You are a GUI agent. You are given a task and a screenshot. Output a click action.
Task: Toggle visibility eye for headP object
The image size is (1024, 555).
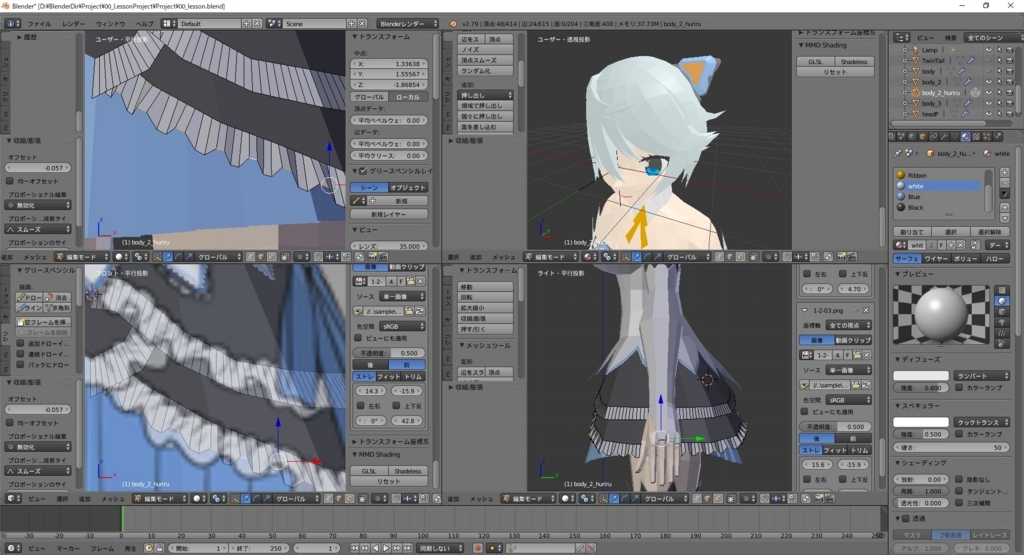988,114
